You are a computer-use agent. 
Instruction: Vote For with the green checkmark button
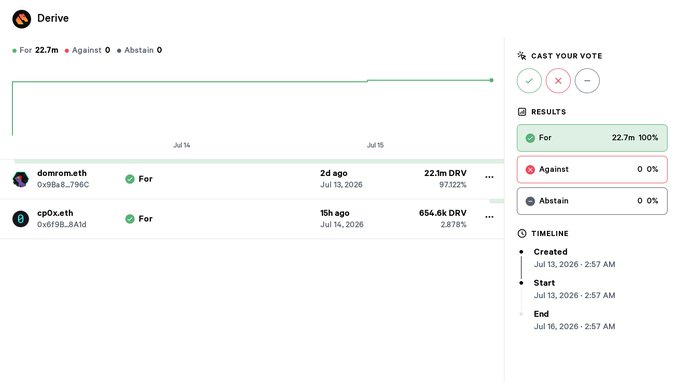tap(529, 81)
